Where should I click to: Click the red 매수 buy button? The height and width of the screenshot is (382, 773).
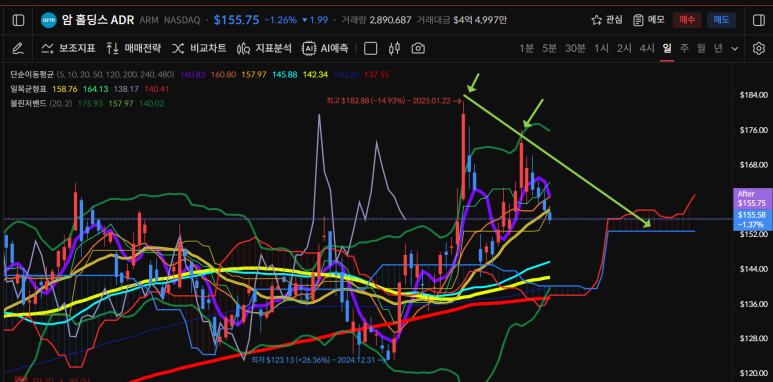click(x=687, y=20)
